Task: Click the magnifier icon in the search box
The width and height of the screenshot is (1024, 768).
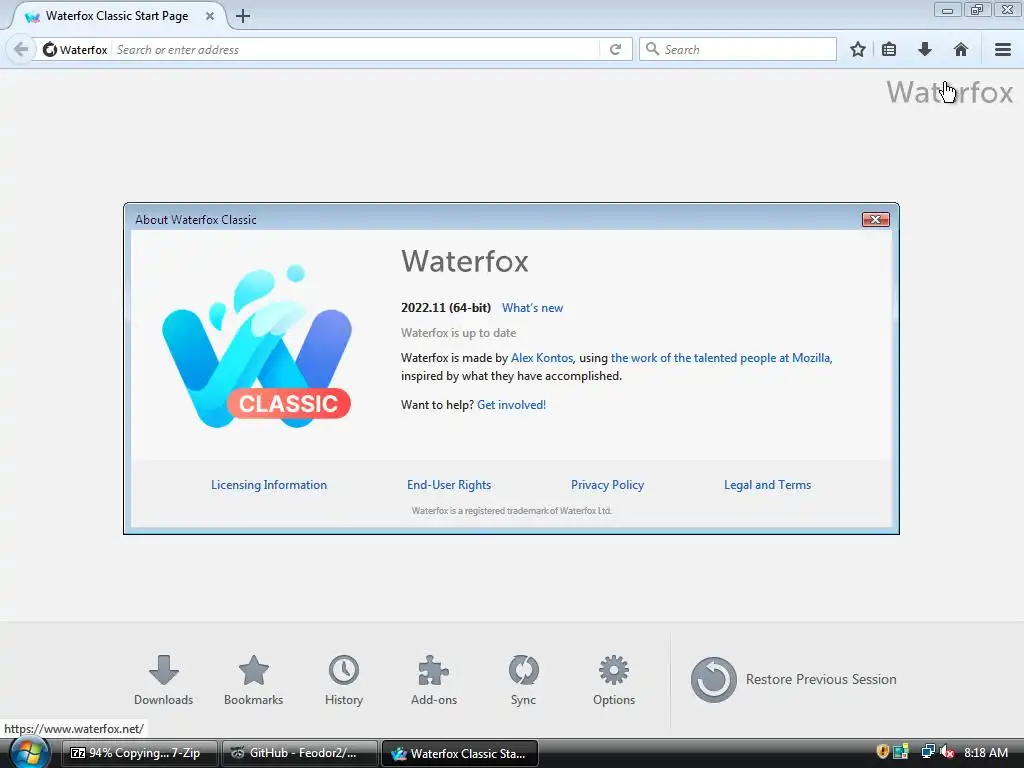Action: [652, 48]
